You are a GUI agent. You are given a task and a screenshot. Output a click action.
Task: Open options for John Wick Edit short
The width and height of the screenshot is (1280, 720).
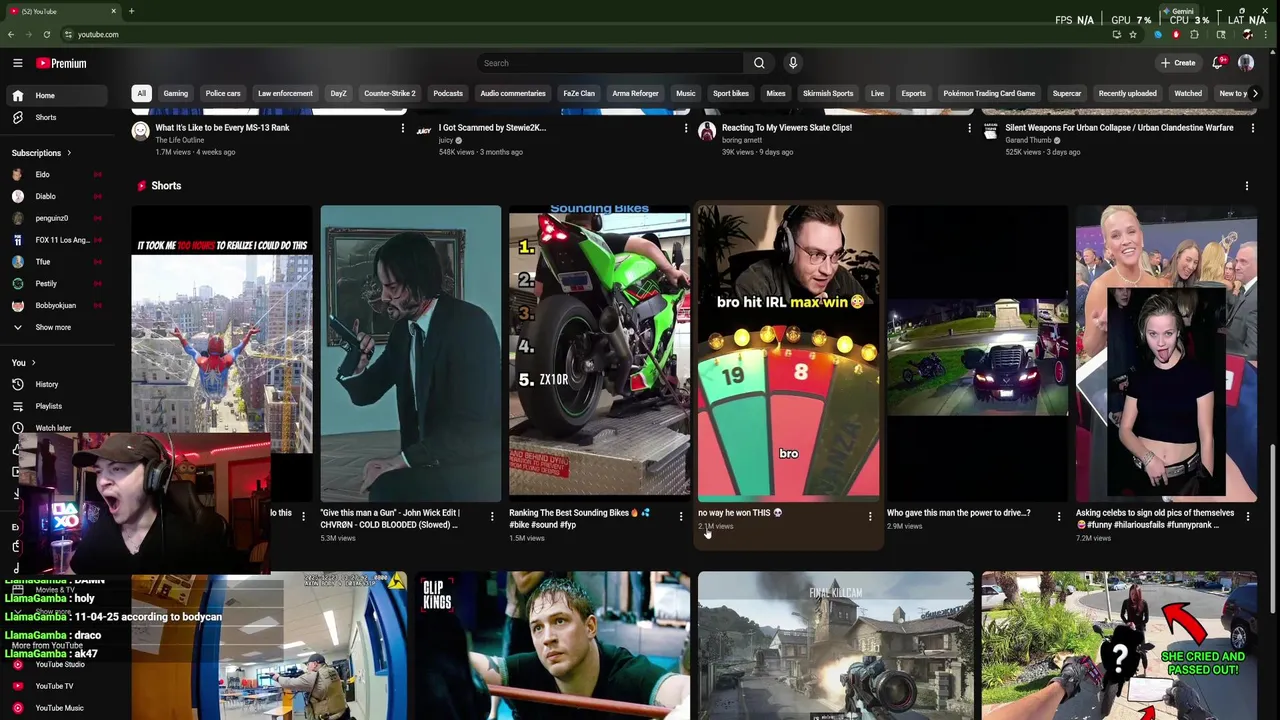(x=492, y=517)
